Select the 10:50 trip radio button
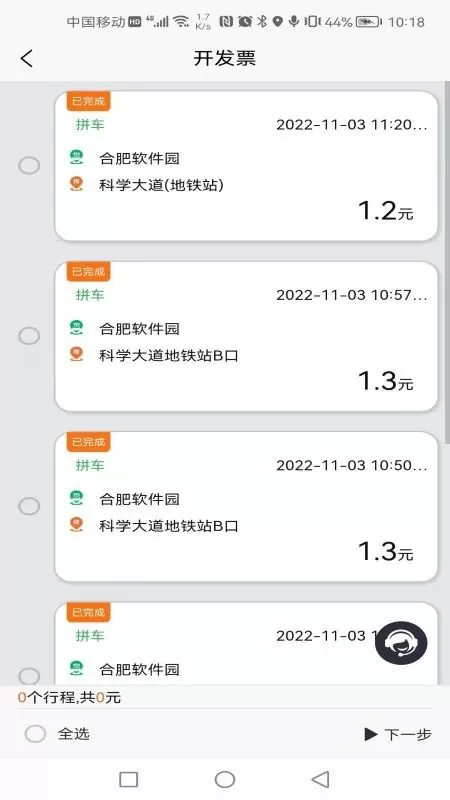450x800 pixels. click(29, 506)
